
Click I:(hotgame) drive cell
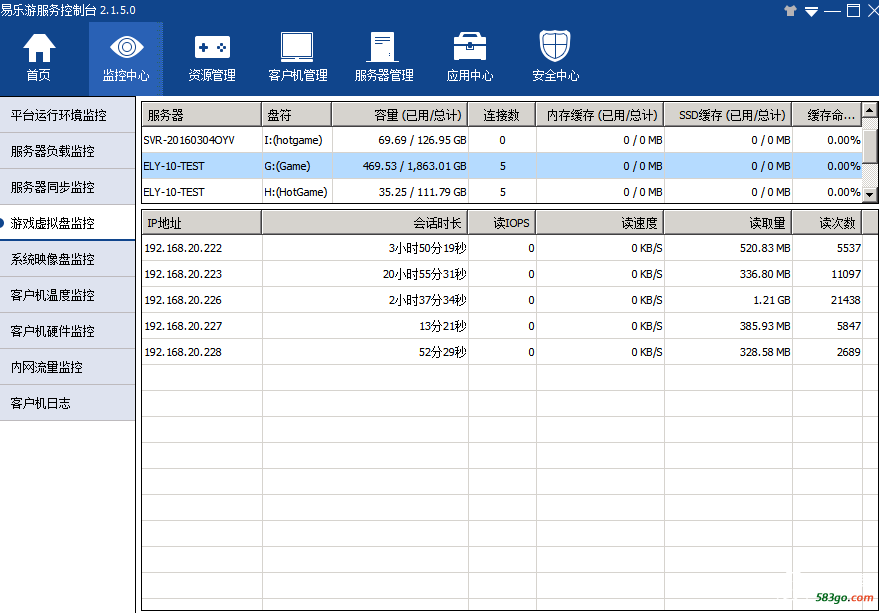coord(293,140)
